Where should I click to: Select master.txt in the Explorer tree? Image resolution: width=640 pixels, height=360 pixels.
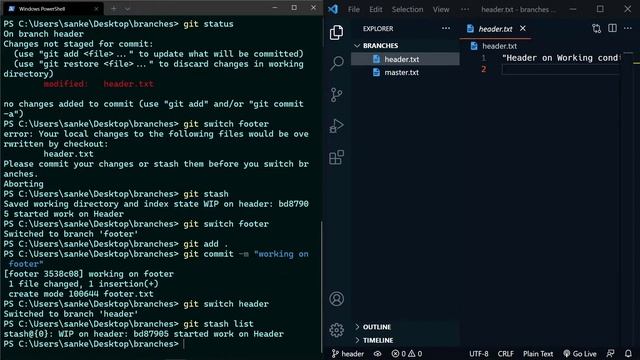[406, 72]
